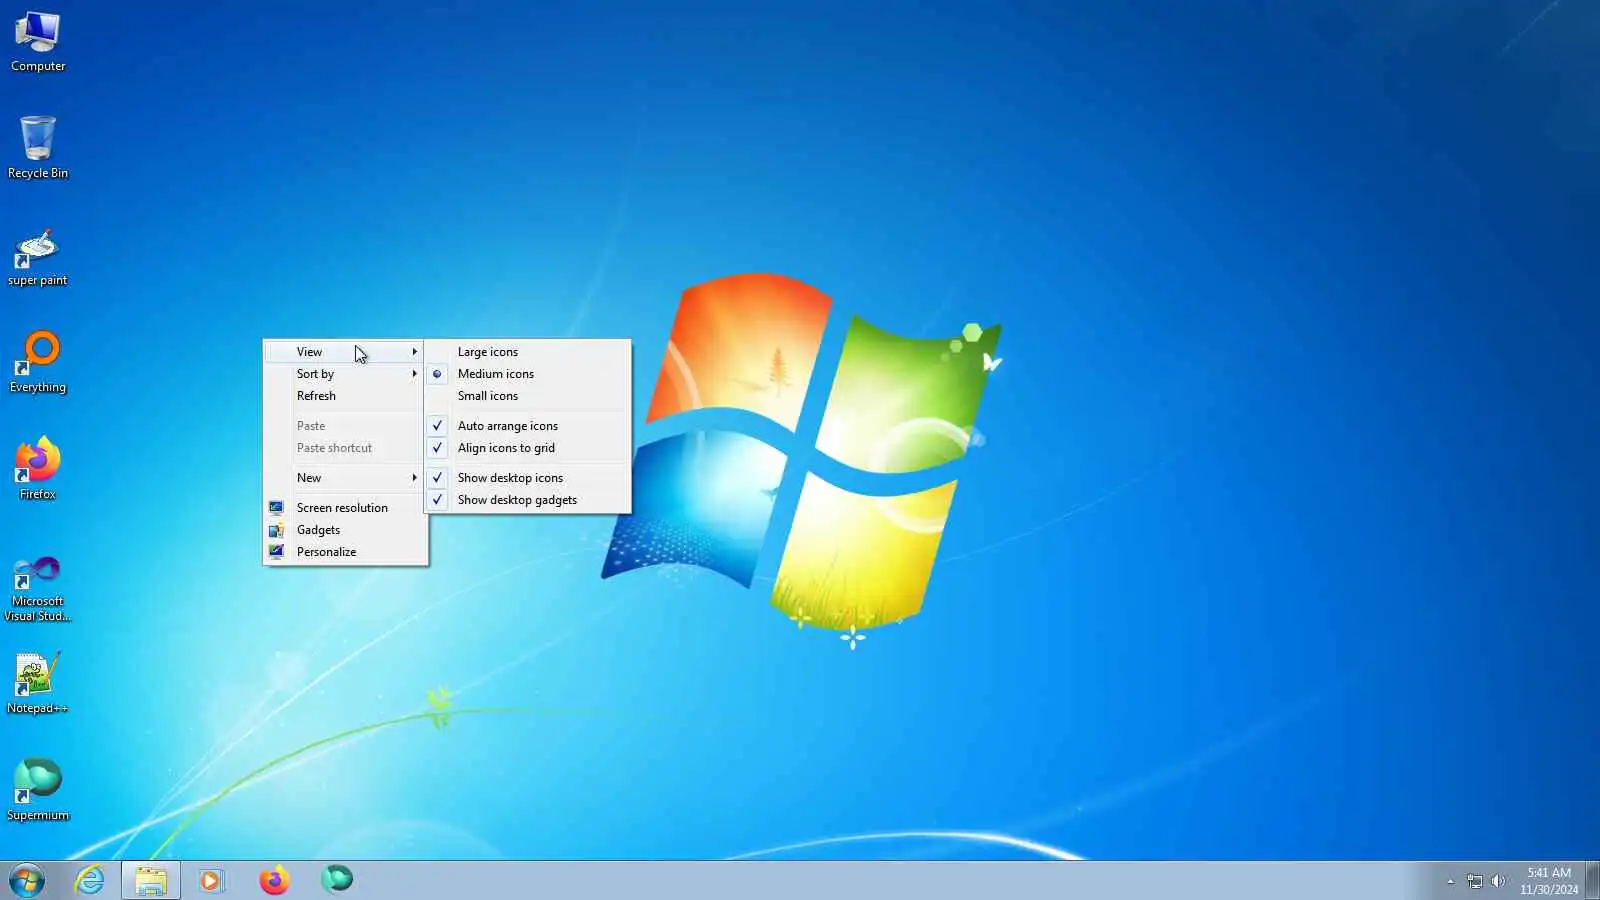The image size is (1600, 900).
Task: Choose Small icons option
Action: (528, 396)
